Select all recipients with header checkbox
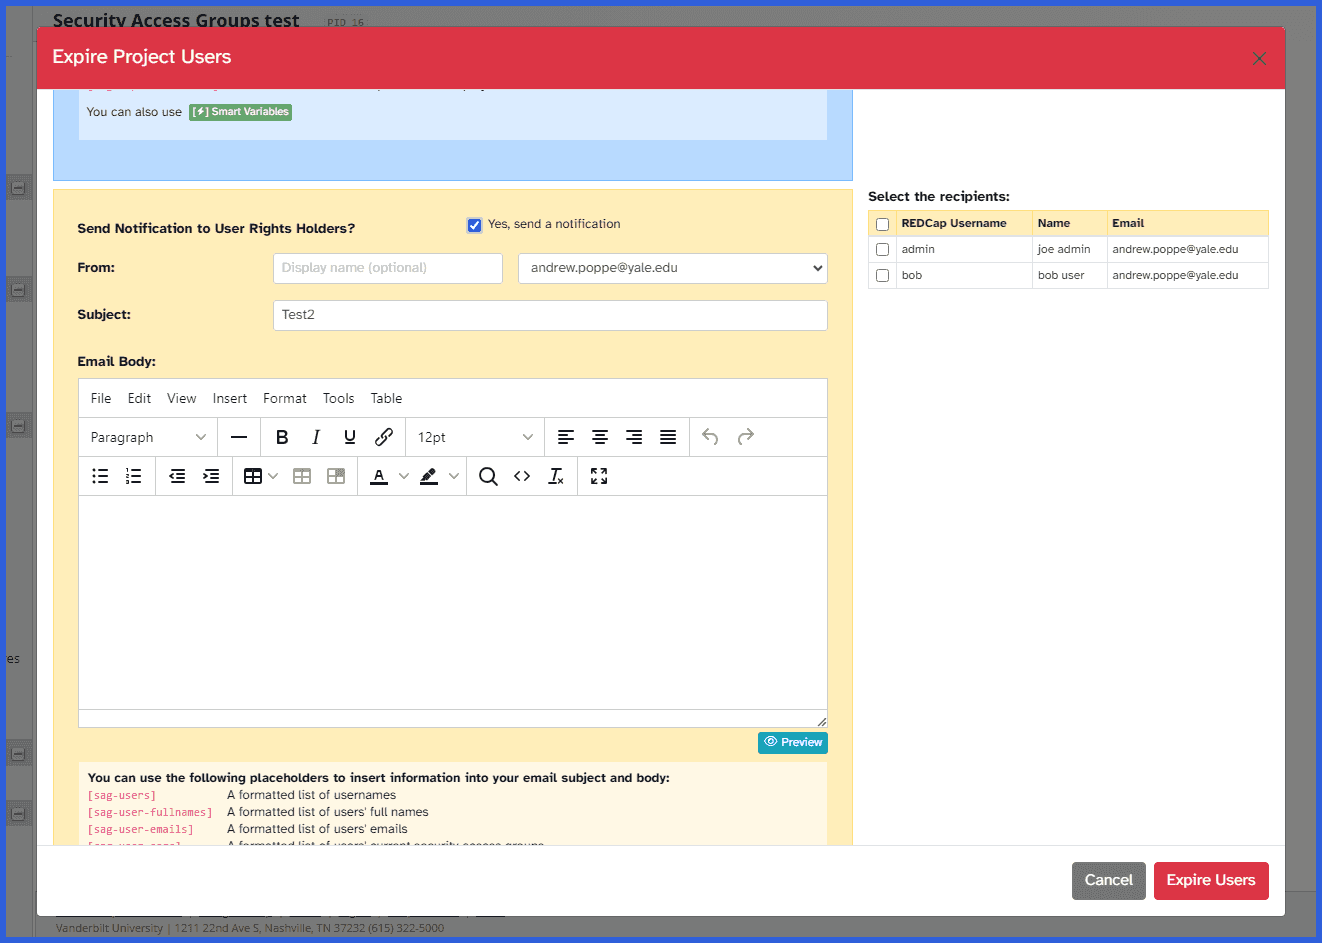 (x=882, y=224)
